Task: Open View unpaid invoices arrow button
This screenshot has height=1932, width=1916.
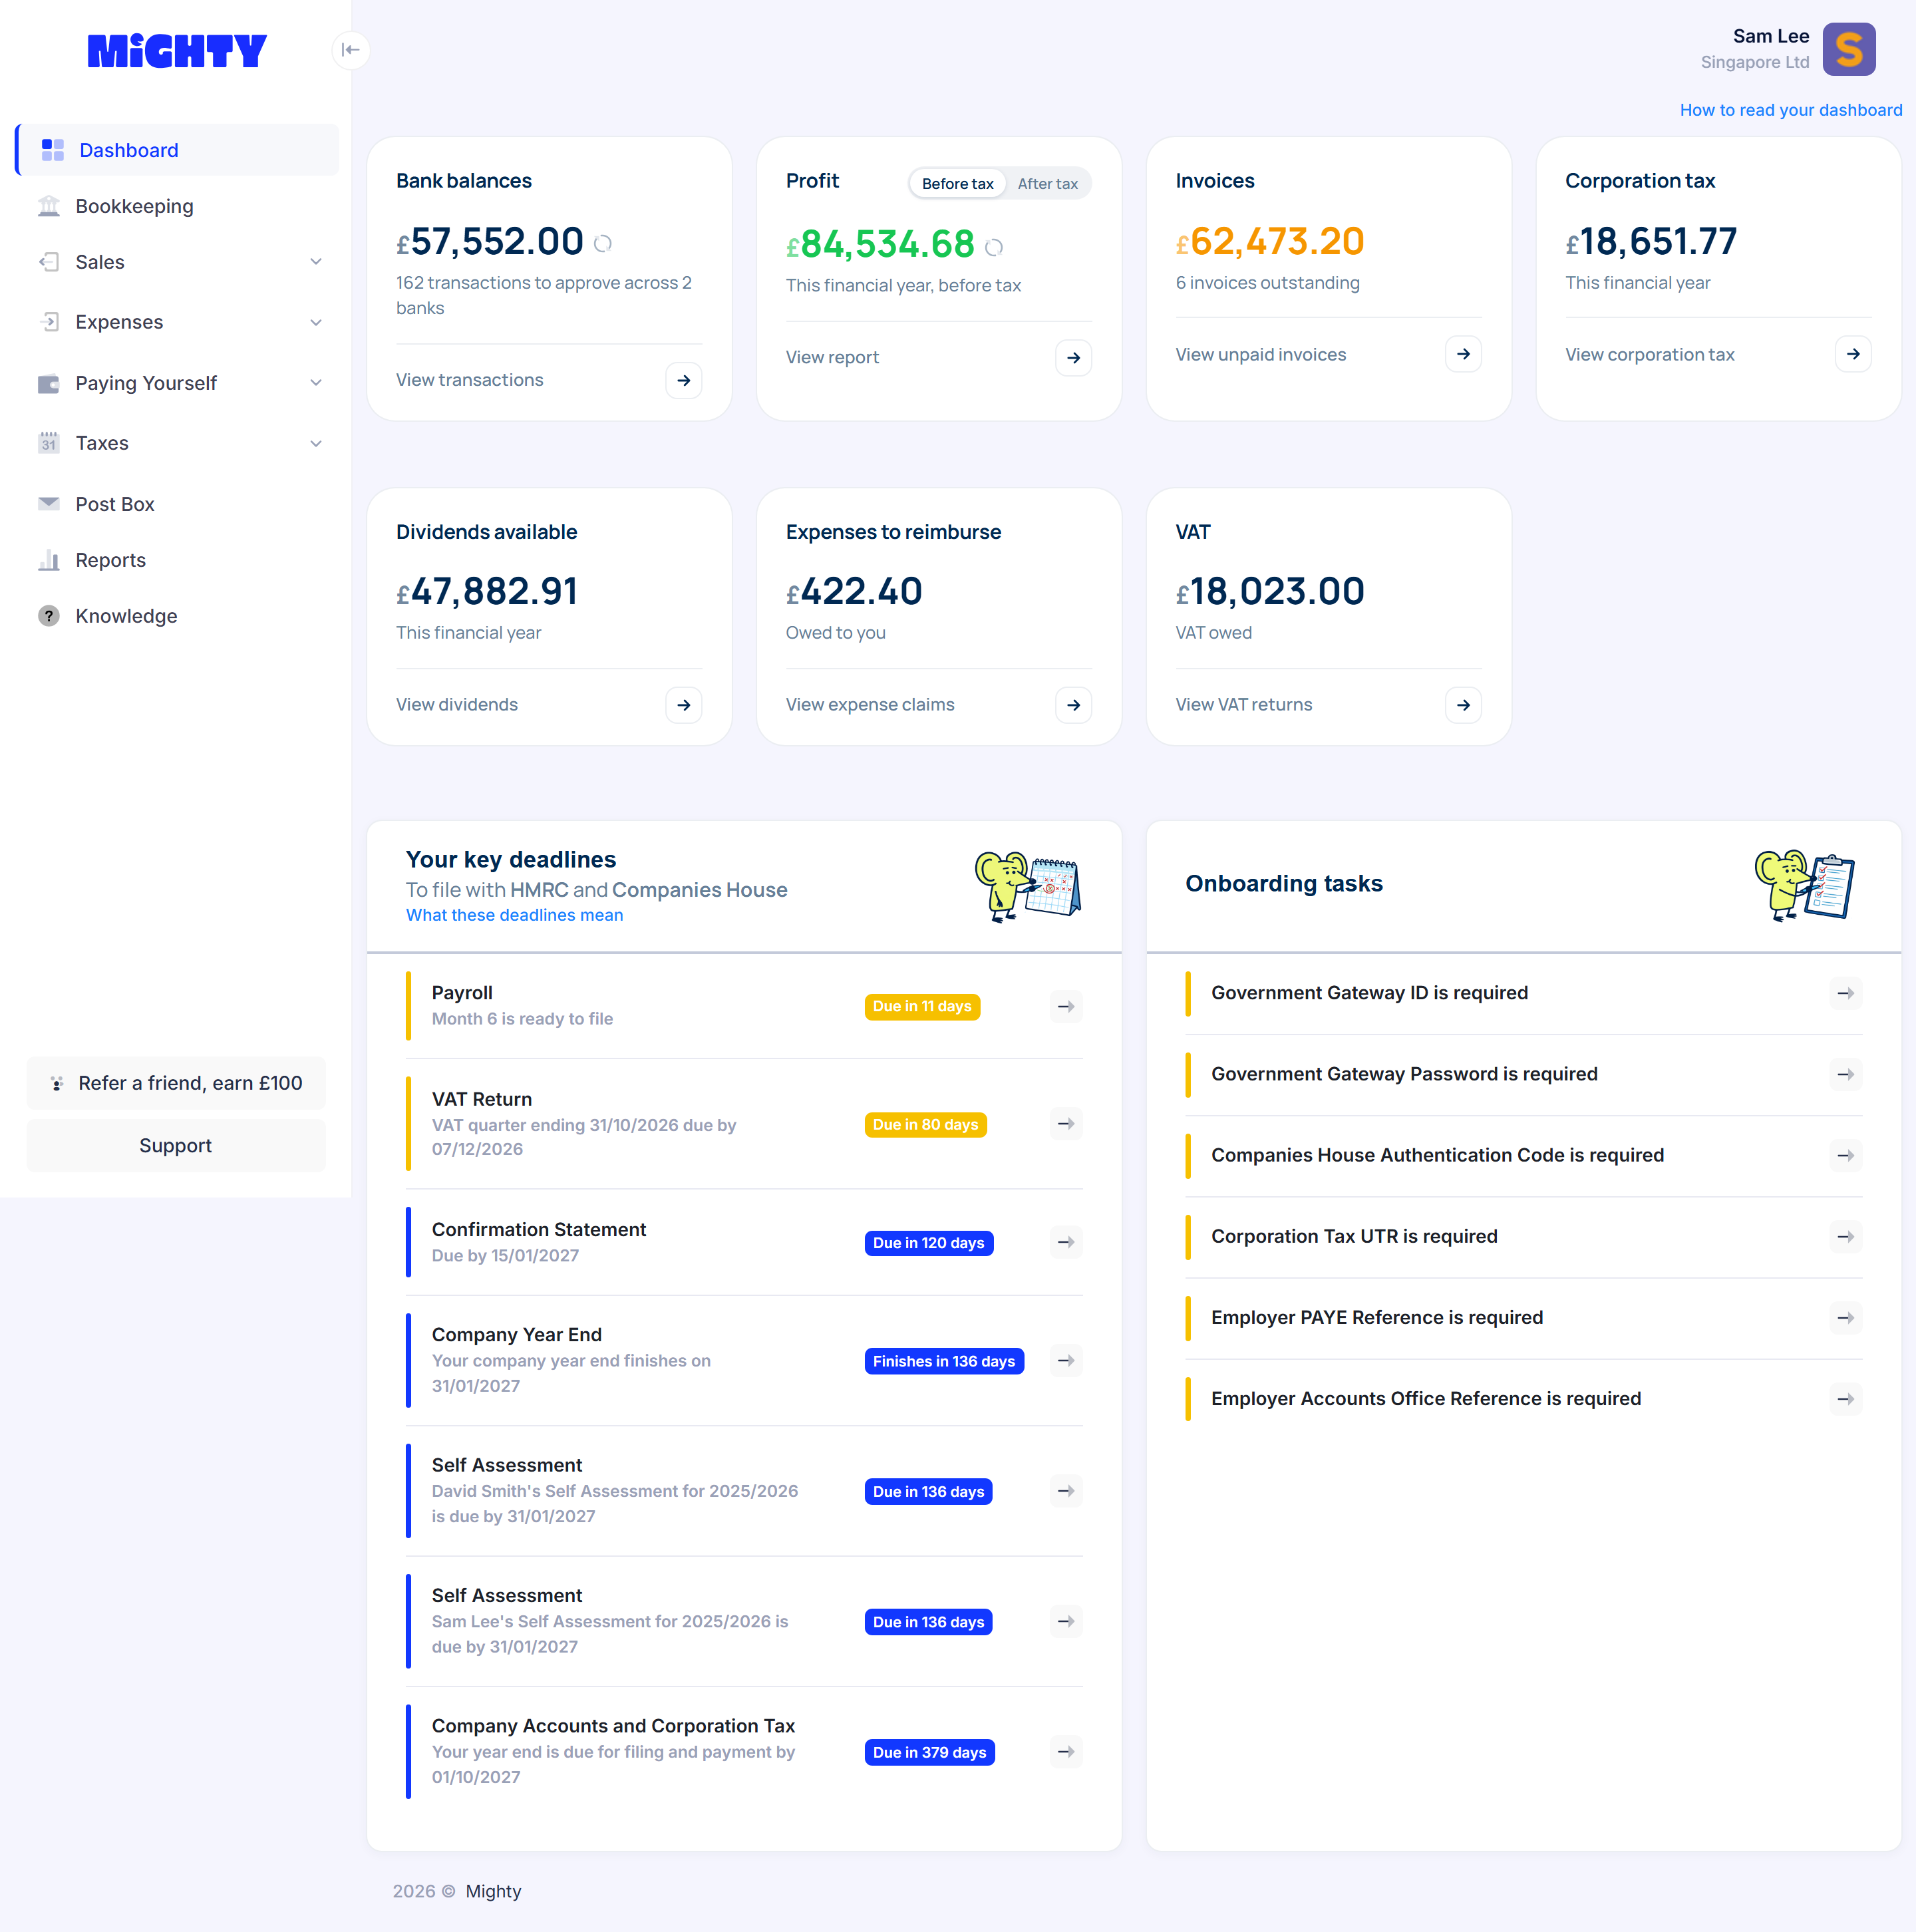Action: click(x=1463, y=354)
